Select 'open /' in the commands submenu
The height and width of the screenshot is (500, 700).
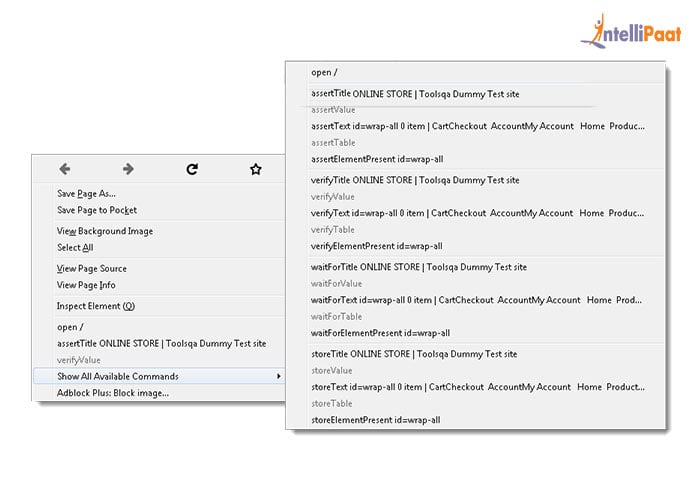click(x=325, y=72)
